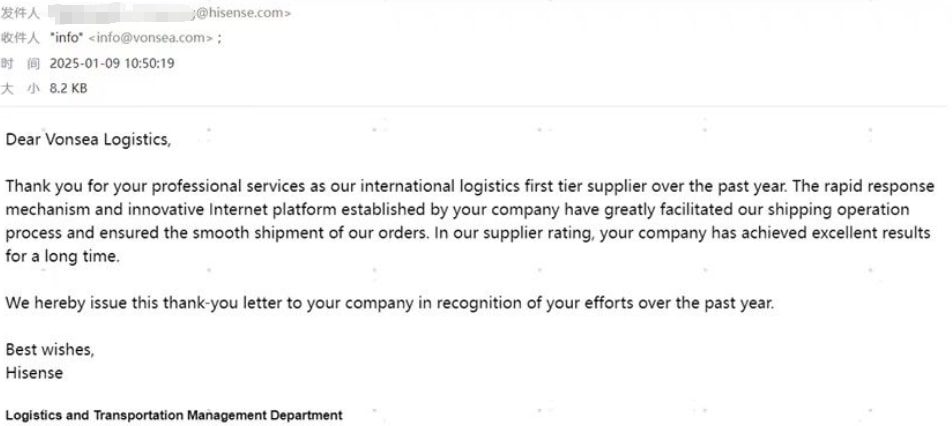This screenshot has height=426, width=952.
Task: Click the 大小 size label
Action: tap(20, 89)
